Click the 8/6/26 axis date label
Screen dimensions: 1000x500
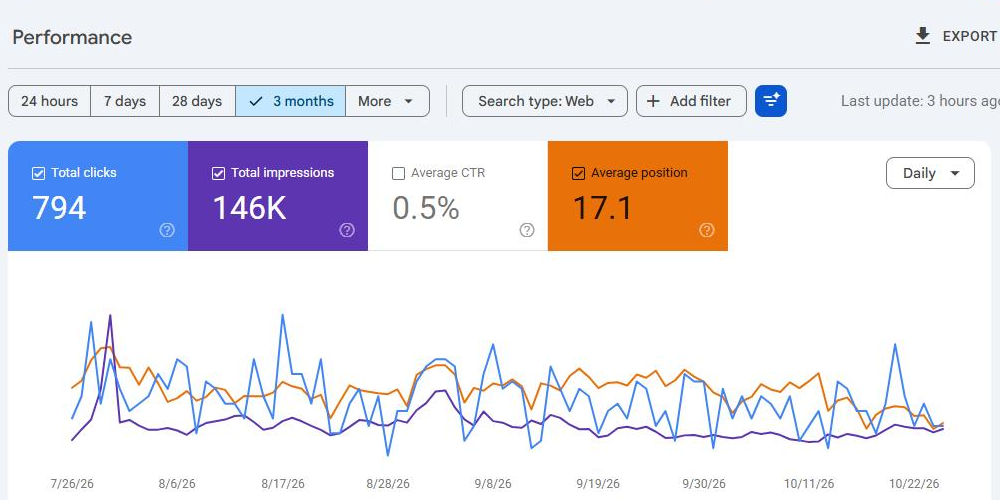pyautogui.click(x=177, y=484)
